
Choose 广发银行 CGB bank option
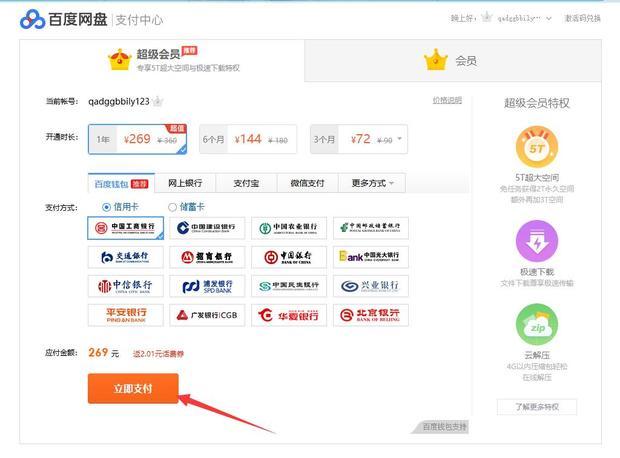[207, 315]
